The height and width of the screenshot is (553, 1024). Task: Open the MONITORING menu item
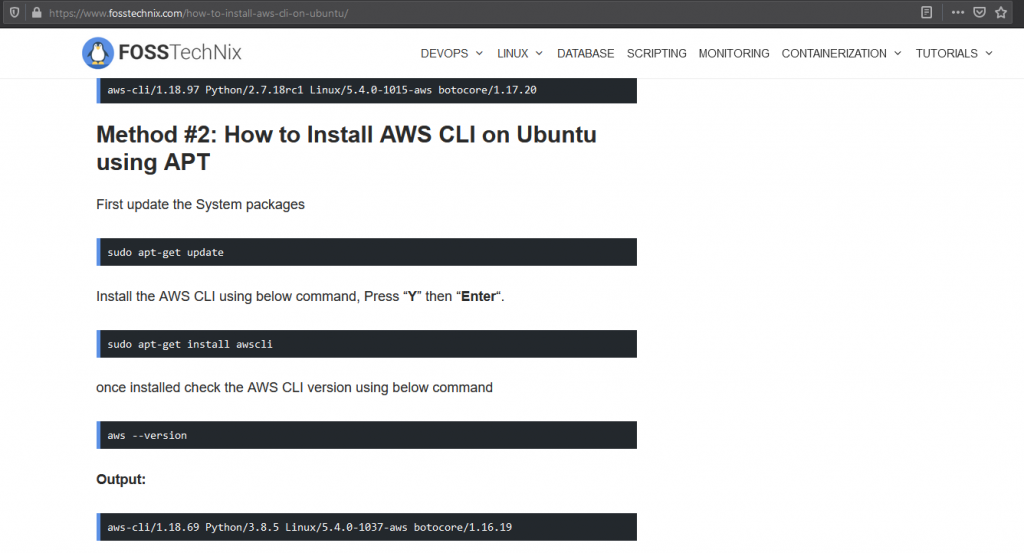click(x=734, y=54)
